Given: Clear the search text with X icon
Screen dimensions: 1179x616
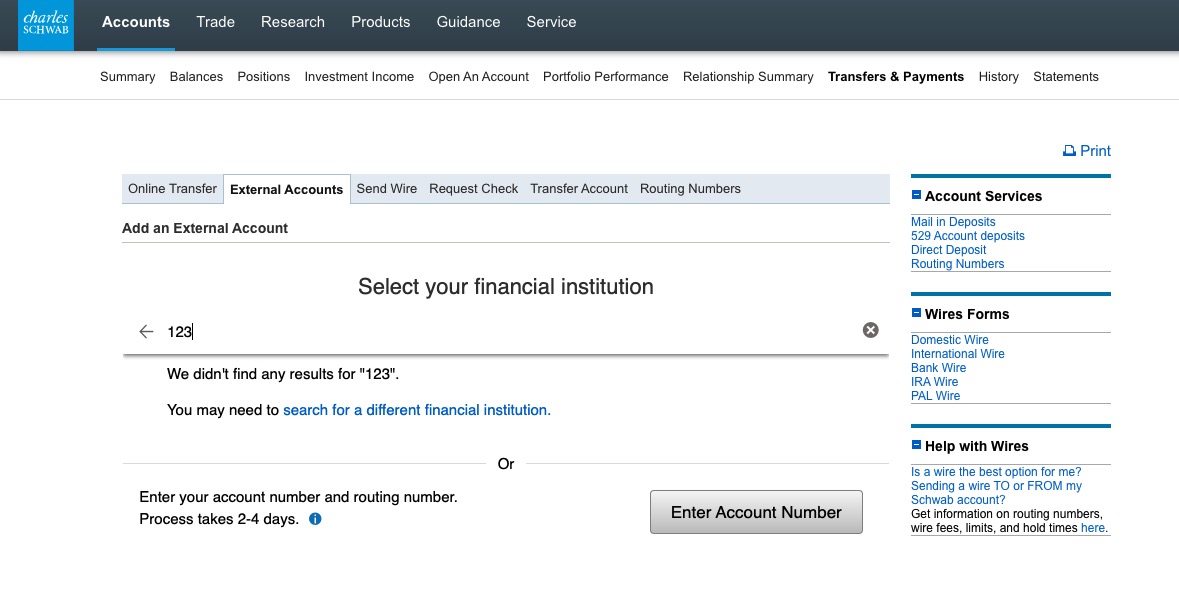Looking at the screenshot, I should click(870, 330).
